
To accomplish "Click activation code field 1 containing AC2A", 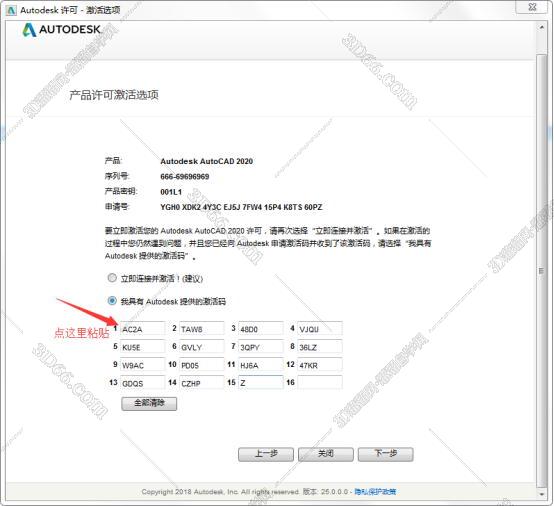I will 142,329.
